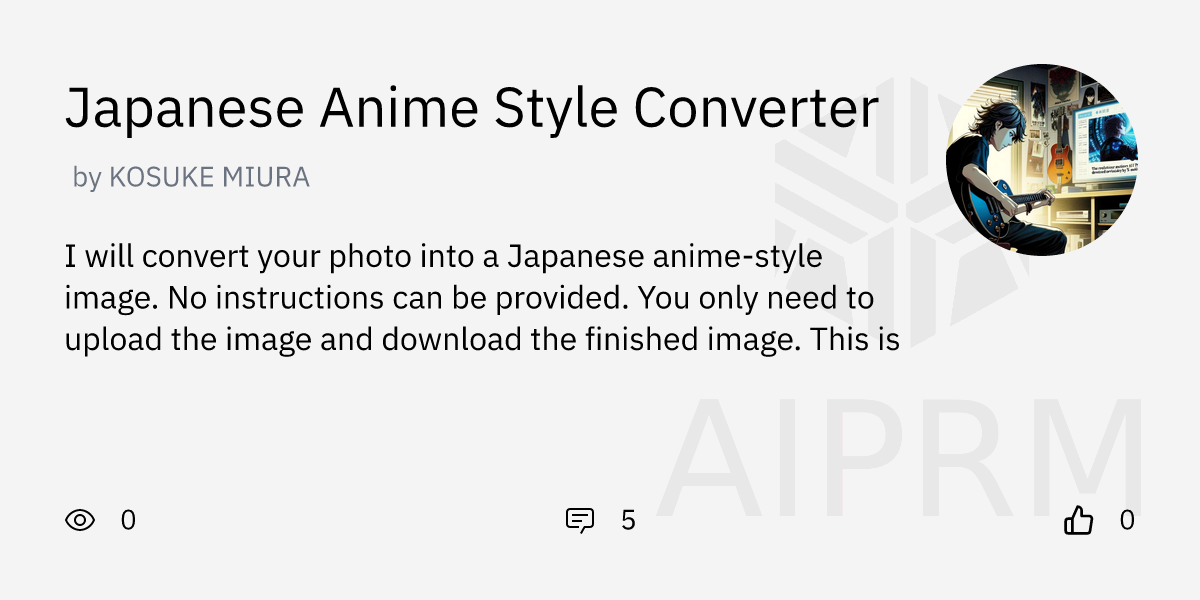Click the speech bubble comment indicator
Image resolution: width=1200 pixels, height=600 pixels.
coord(580,520)
